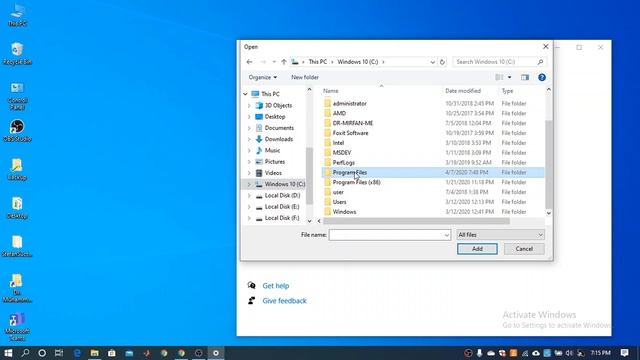The height and width of the screenshot is (360, 640).
Task: Open the view options dropdown arrow
Action: 509,77
